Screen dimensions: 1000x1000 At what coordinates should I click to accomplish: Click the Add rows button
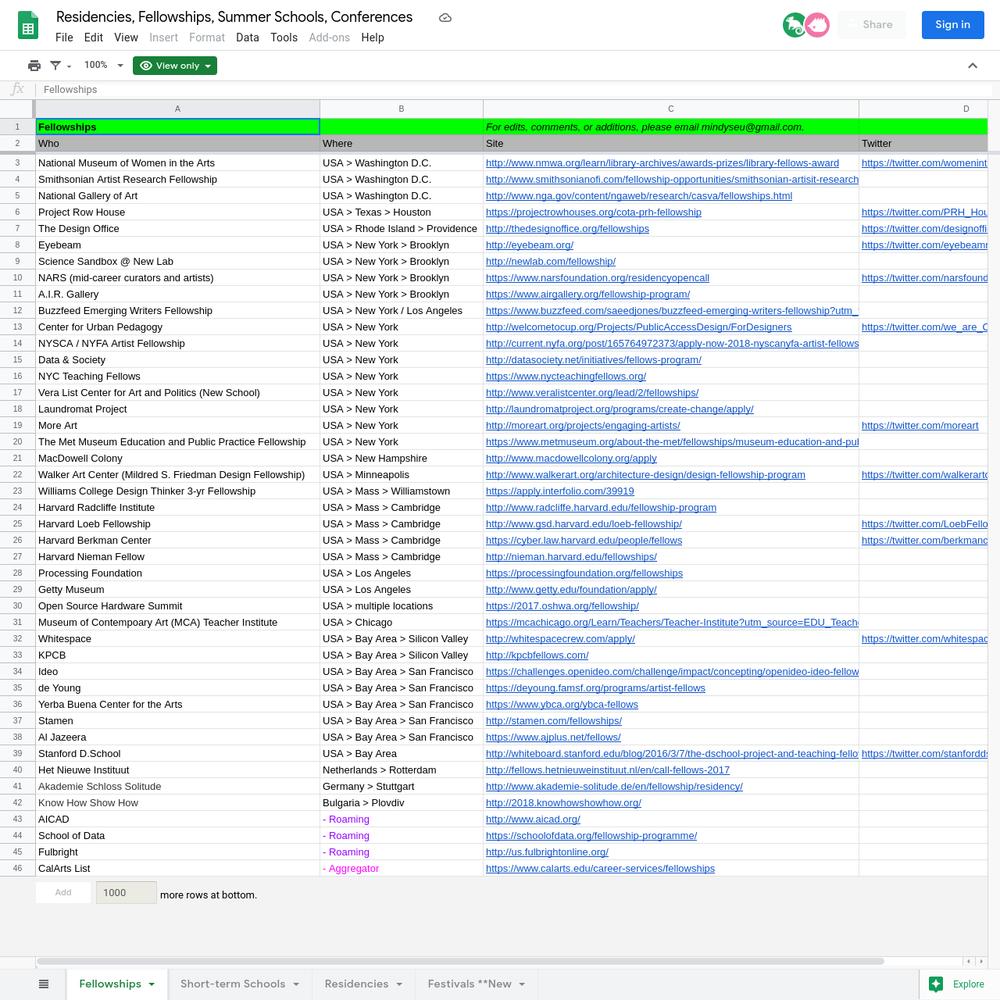pyautogui.click(x=63, y=892)
